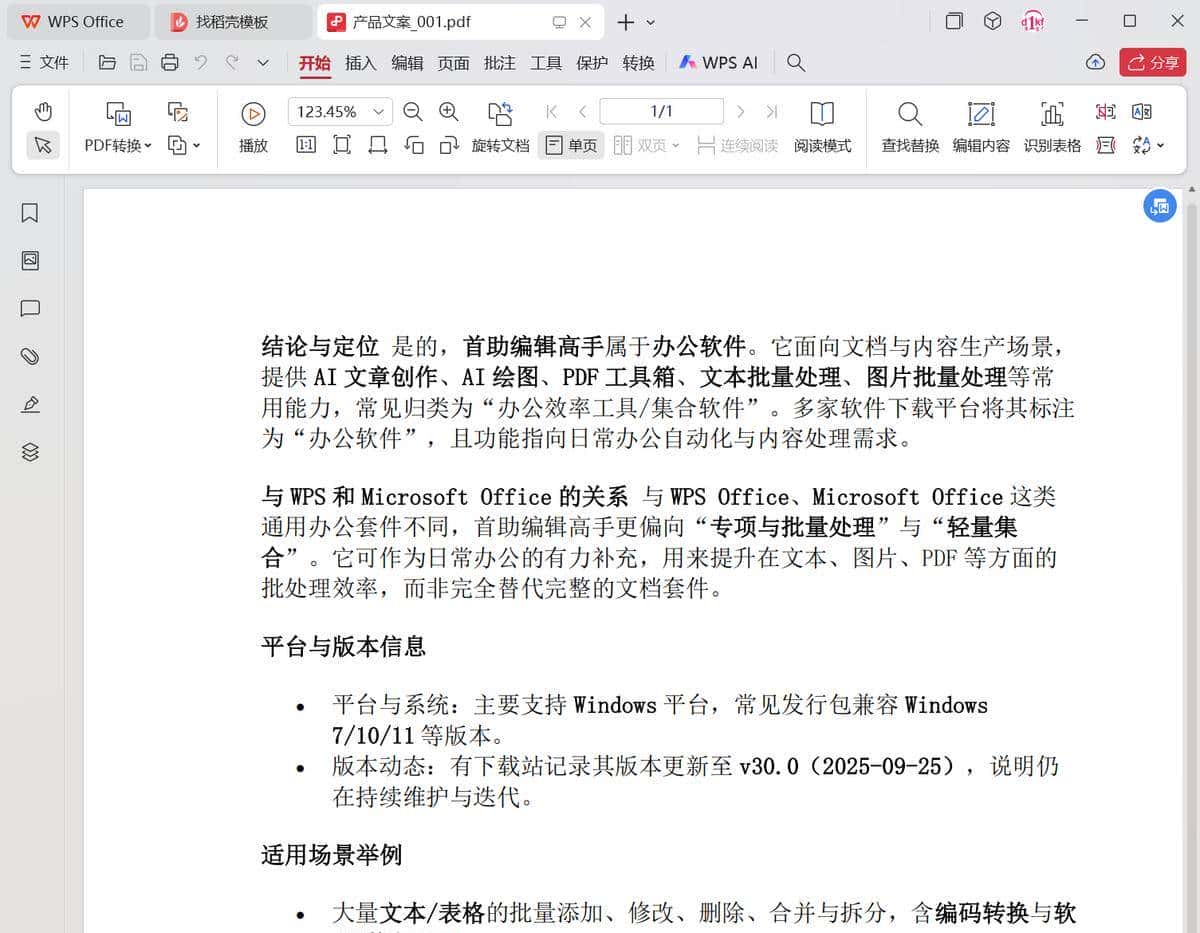Image resolution: width=1200 pixels, height=933 pixels.
Task: Zoom in using the magnifier plus icon
Action: click(x=449, y=112)
